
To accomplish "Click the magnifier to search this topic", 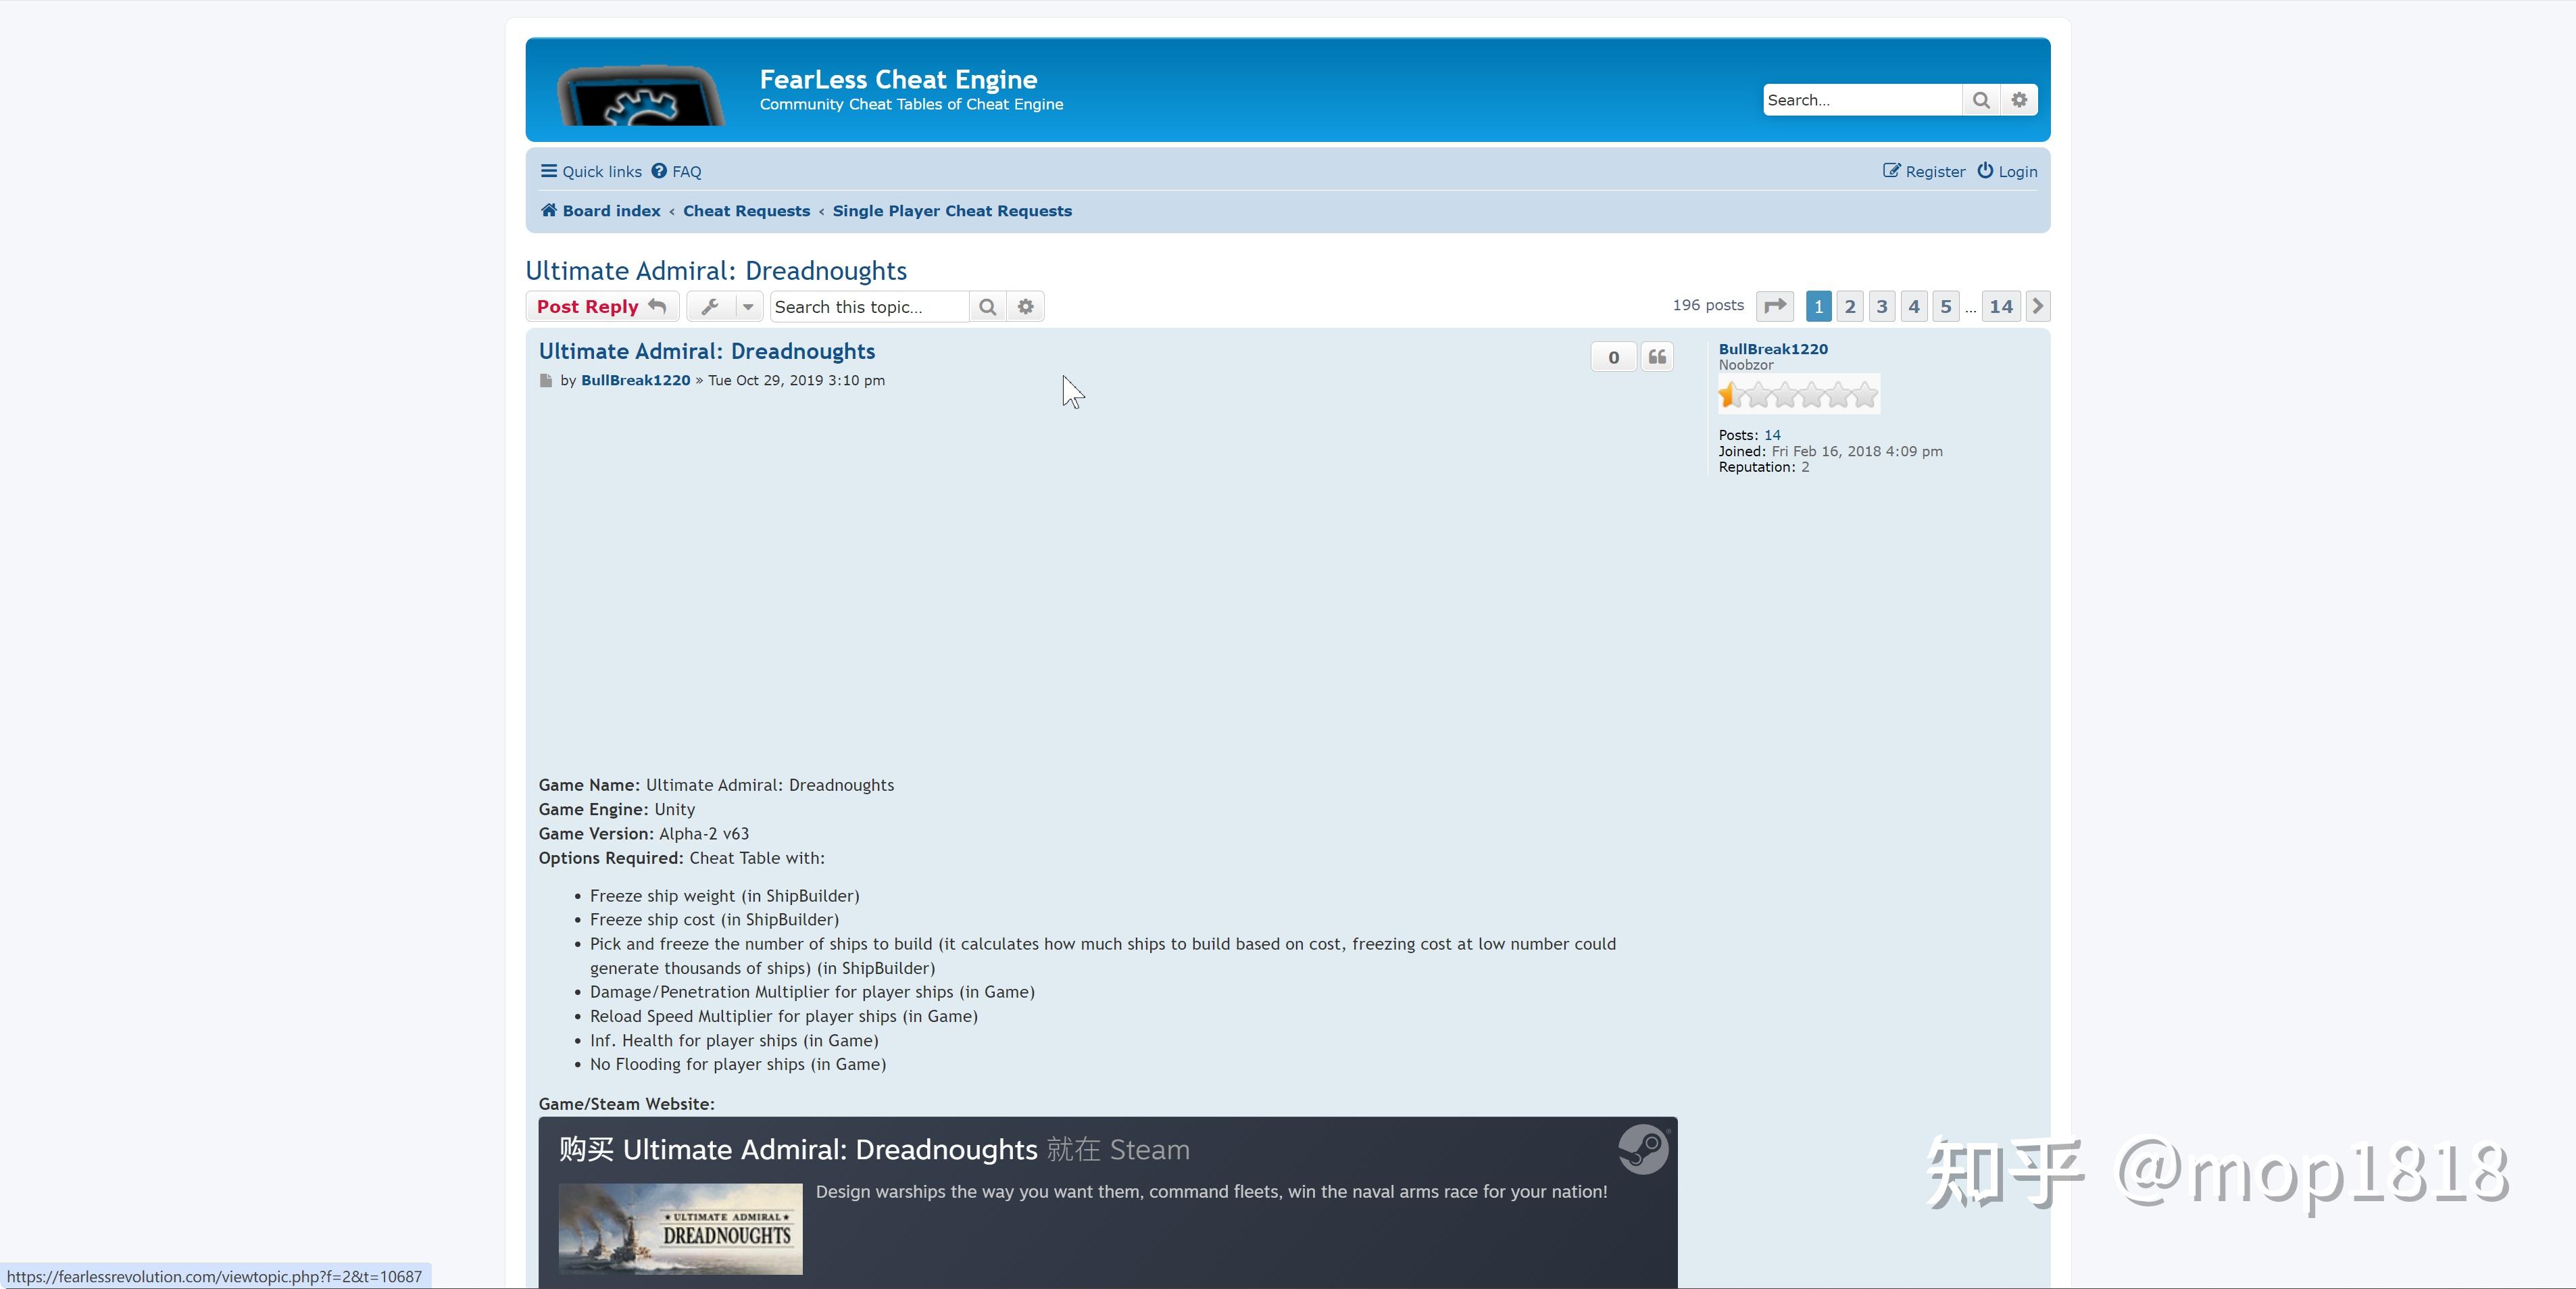I will coord(987,306).
